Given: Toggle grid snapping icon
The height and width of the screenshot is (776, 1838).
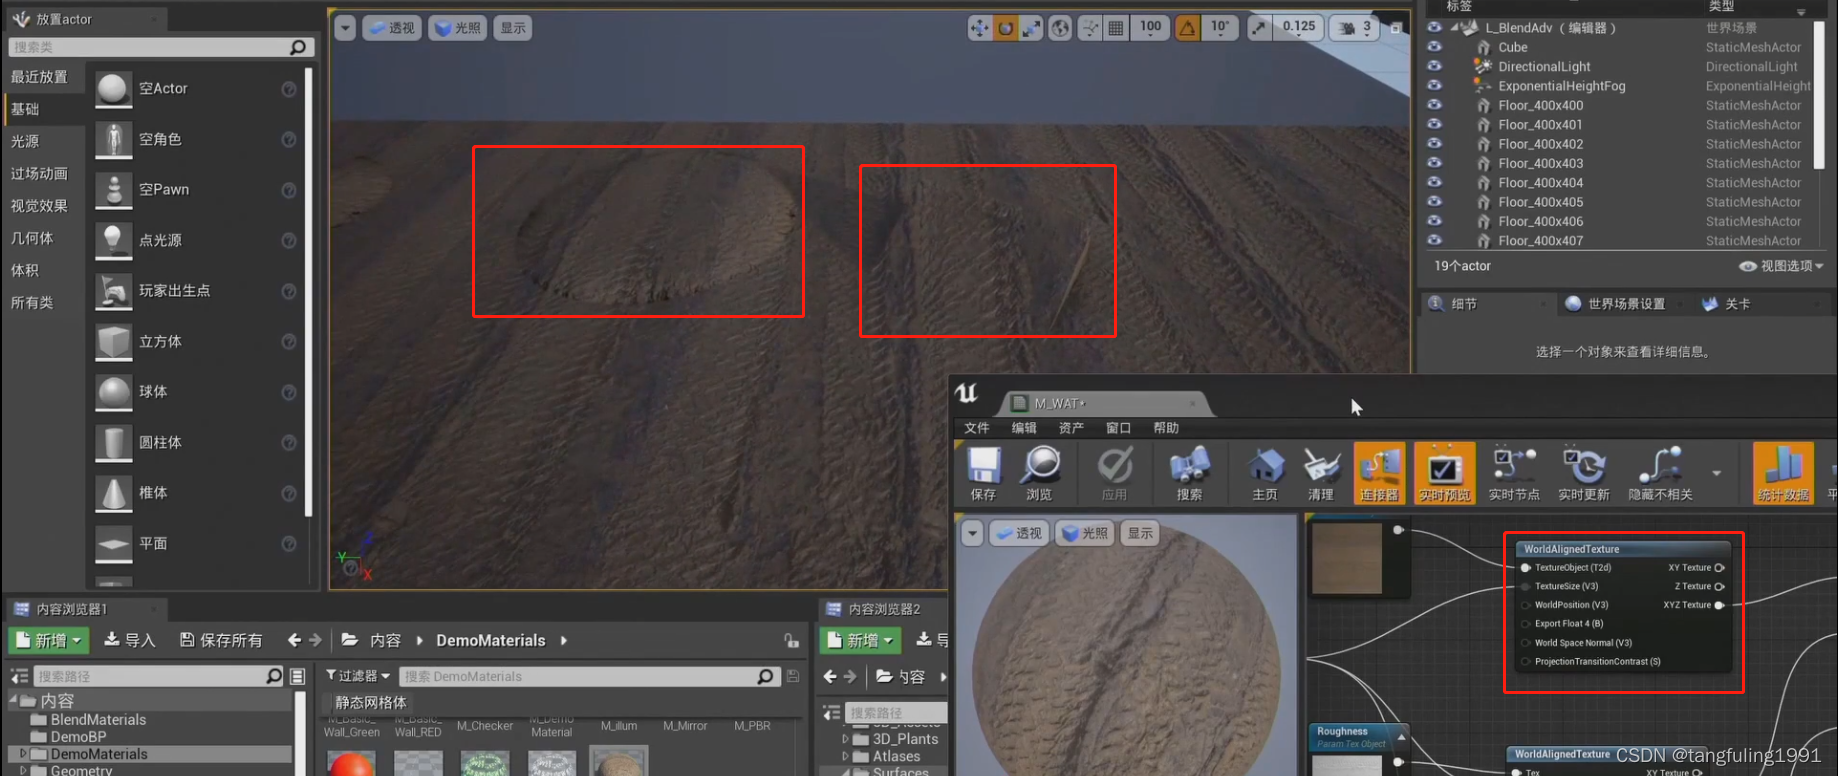Looking at the screenshot, I should coord(1116,28).
